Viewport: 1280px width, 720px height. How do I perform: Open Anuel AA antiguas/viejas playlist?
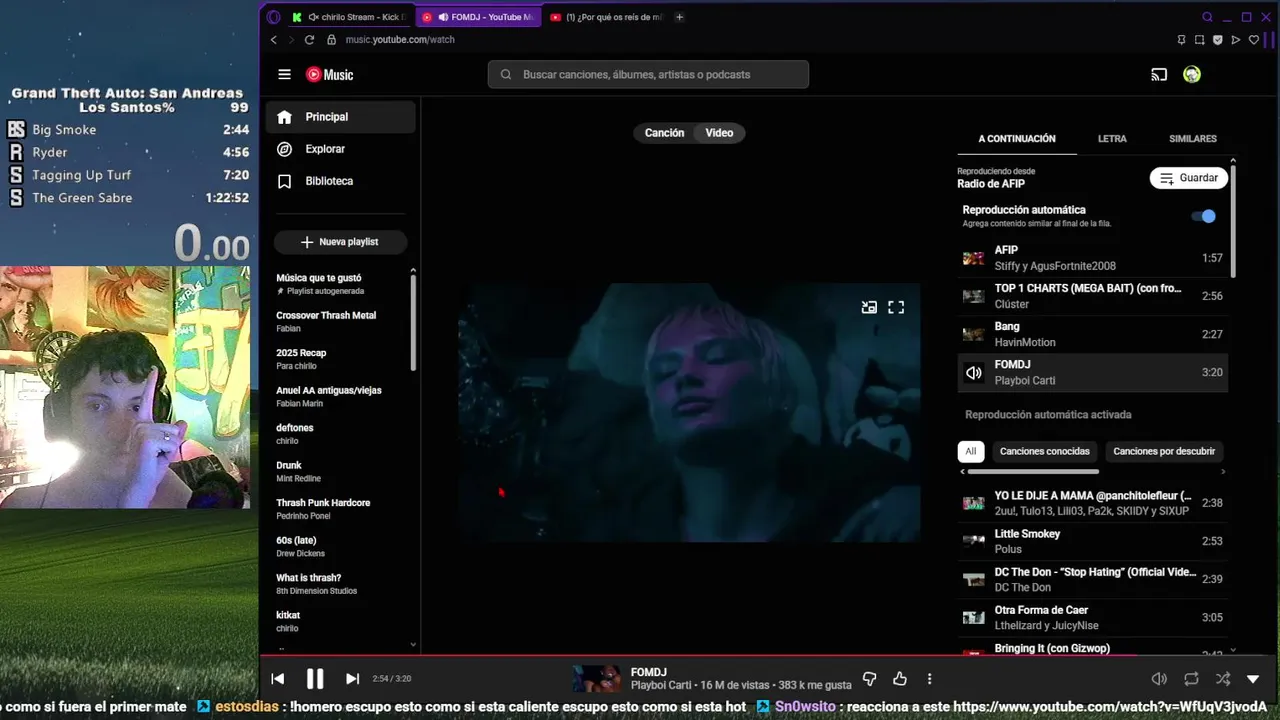340,396
